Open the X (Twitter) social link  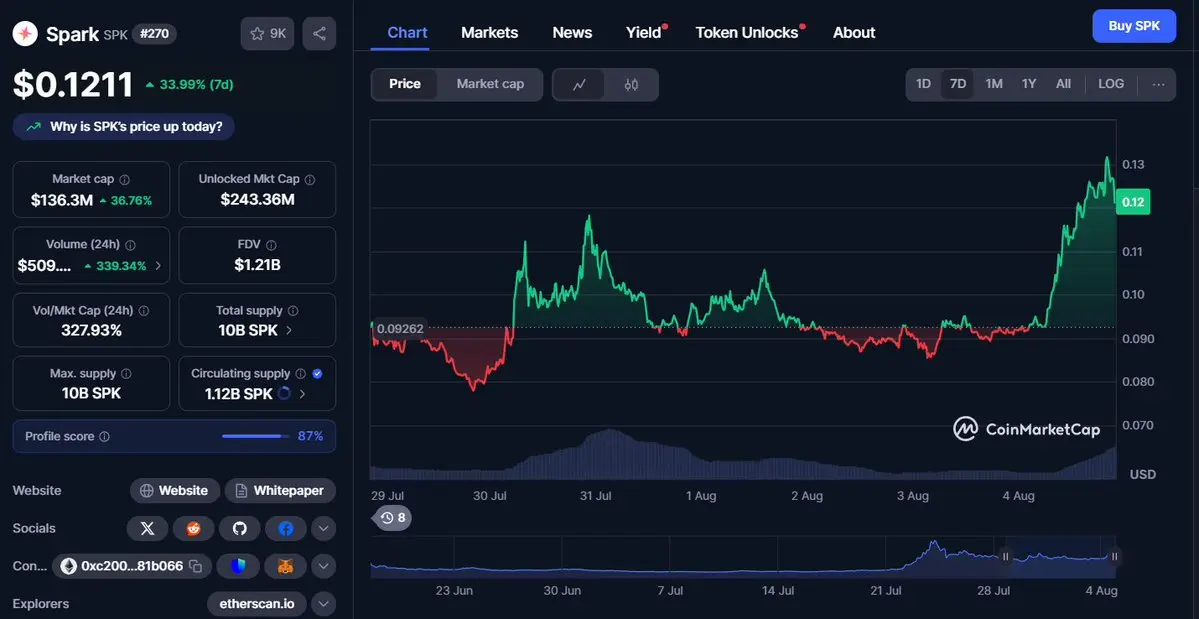pos(148,529)
